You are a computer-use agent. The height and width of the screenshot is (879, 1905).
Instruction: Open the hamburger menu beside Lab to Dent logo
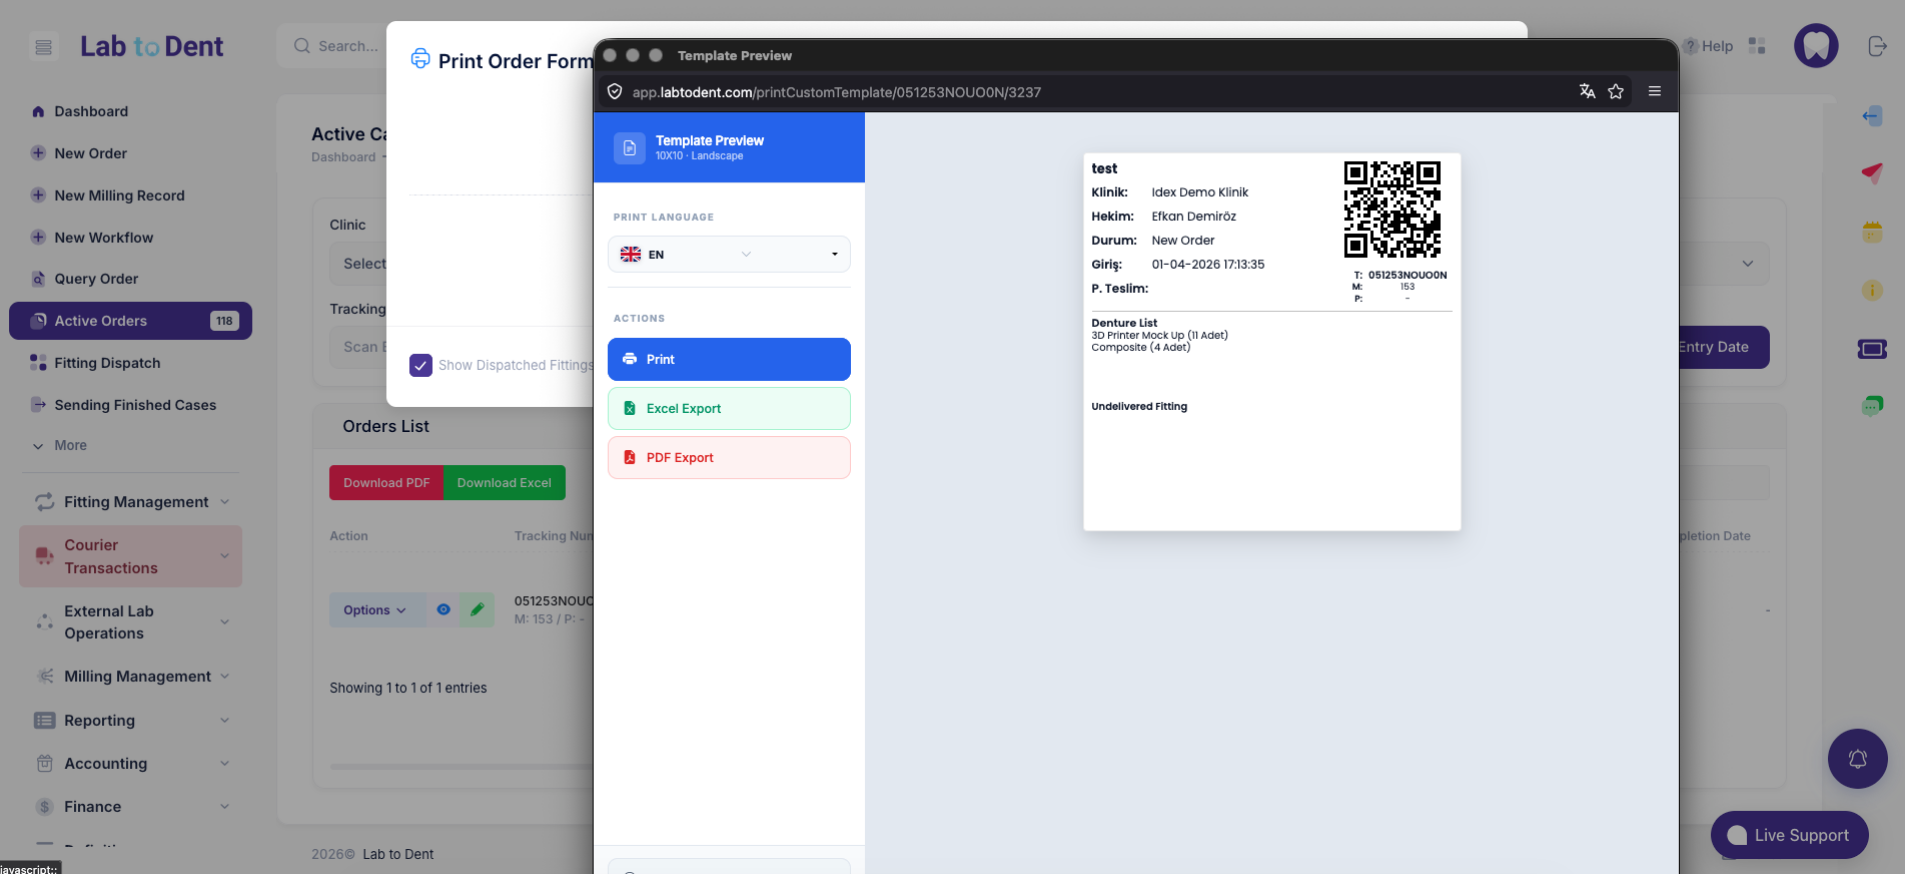[x=43, y=47]
